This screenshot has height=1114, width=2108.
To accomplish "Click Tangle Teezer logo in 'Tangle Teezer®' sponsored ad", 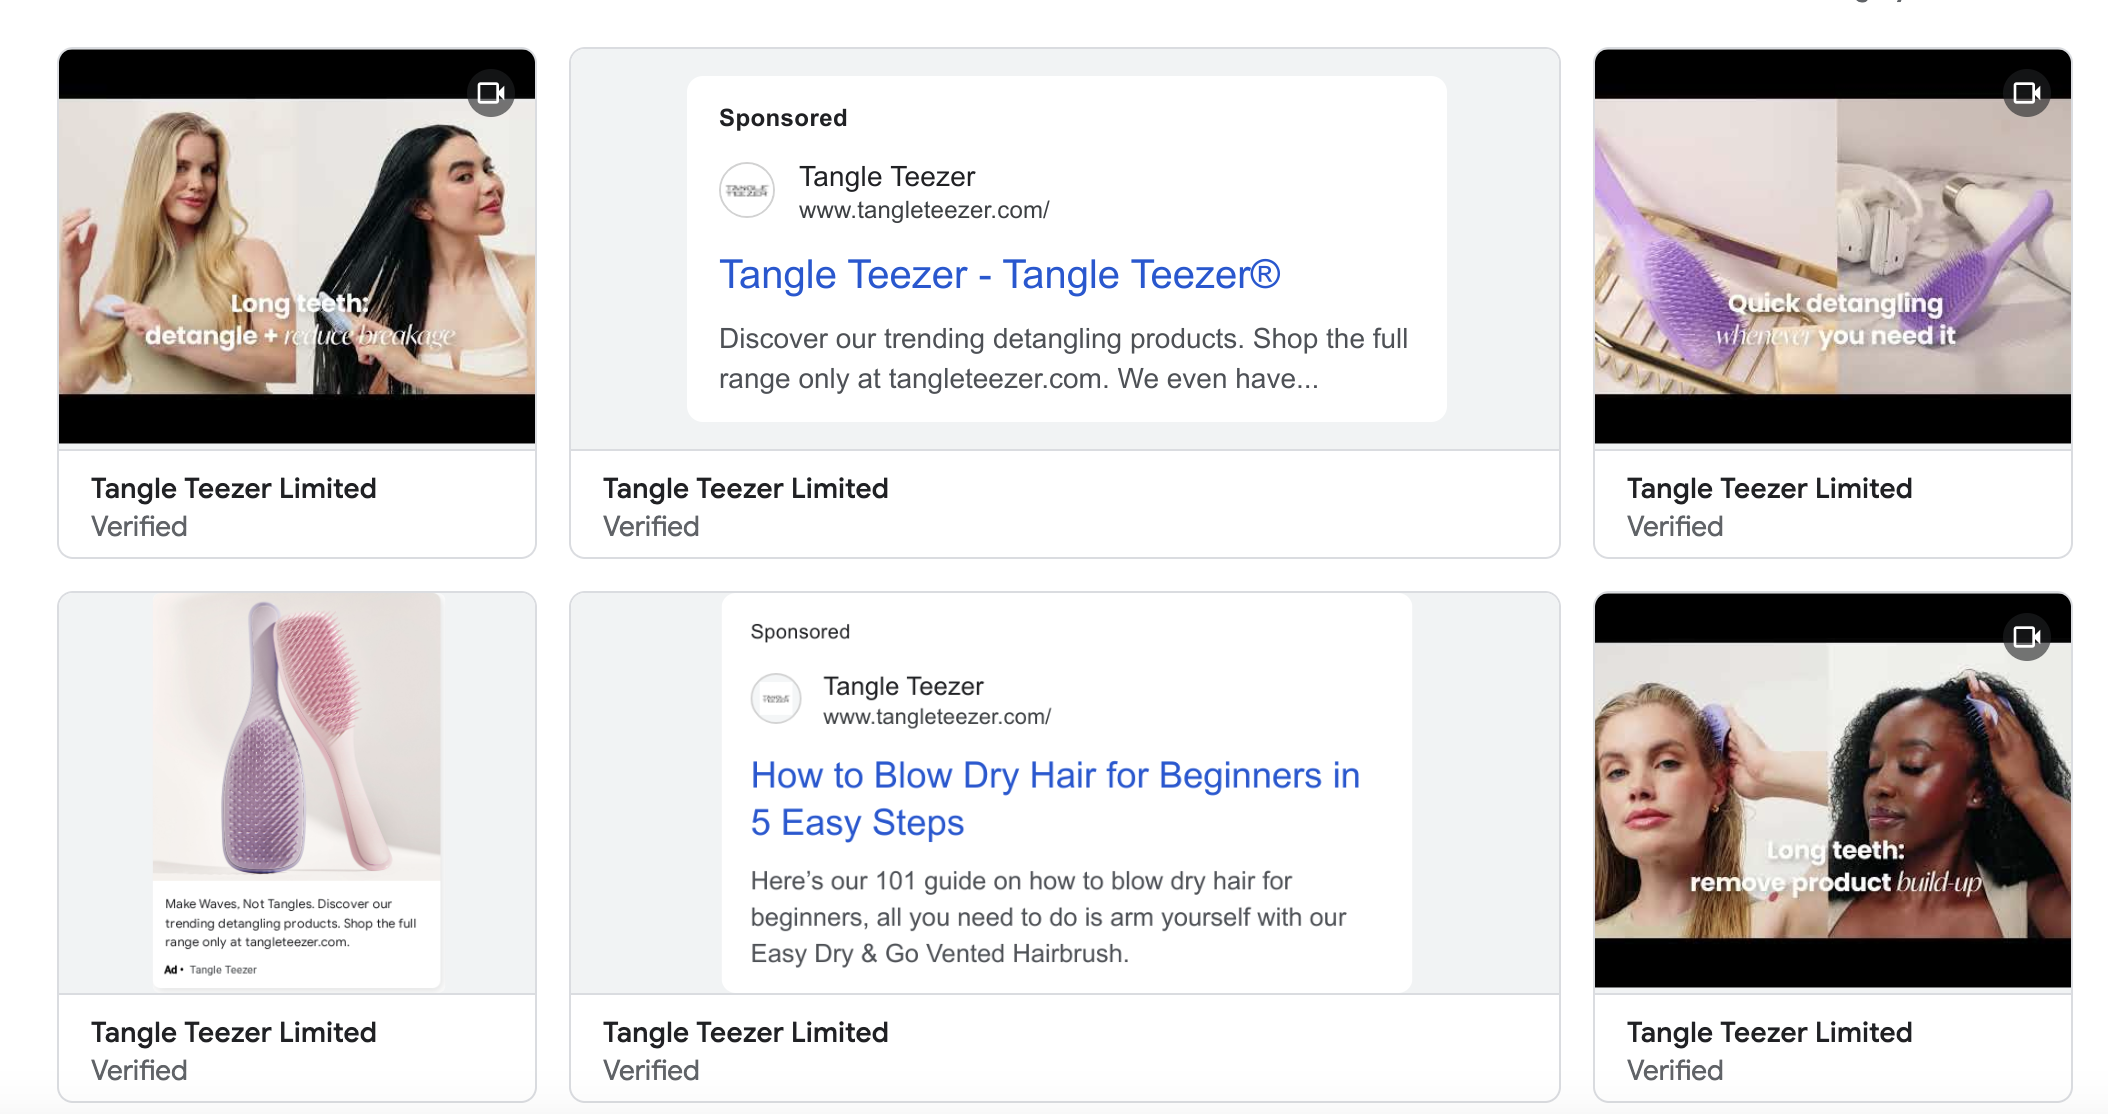I will pos(747,190).
